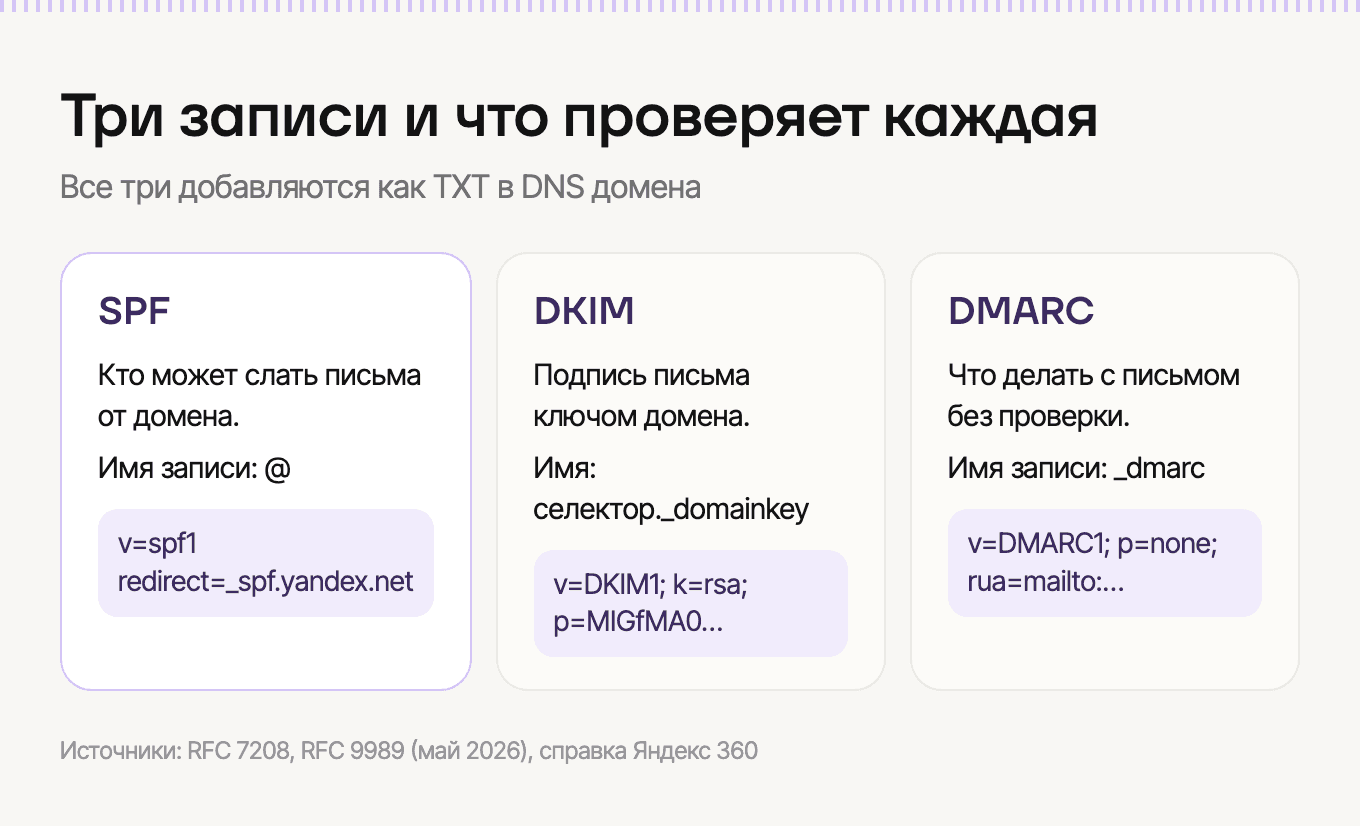Click the heading 'Три записи и что проверяет каждая'
Image resolution: width=1360 pixels, height=826 pixels.
579,118
